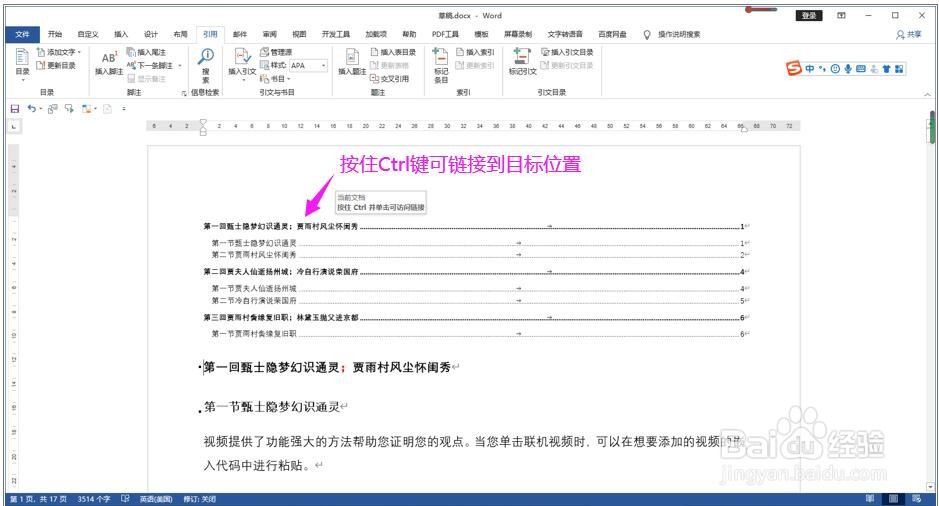Switch to the 开始 tab
The width and height of the screenshot is (939, 506).
pos(54,34)
